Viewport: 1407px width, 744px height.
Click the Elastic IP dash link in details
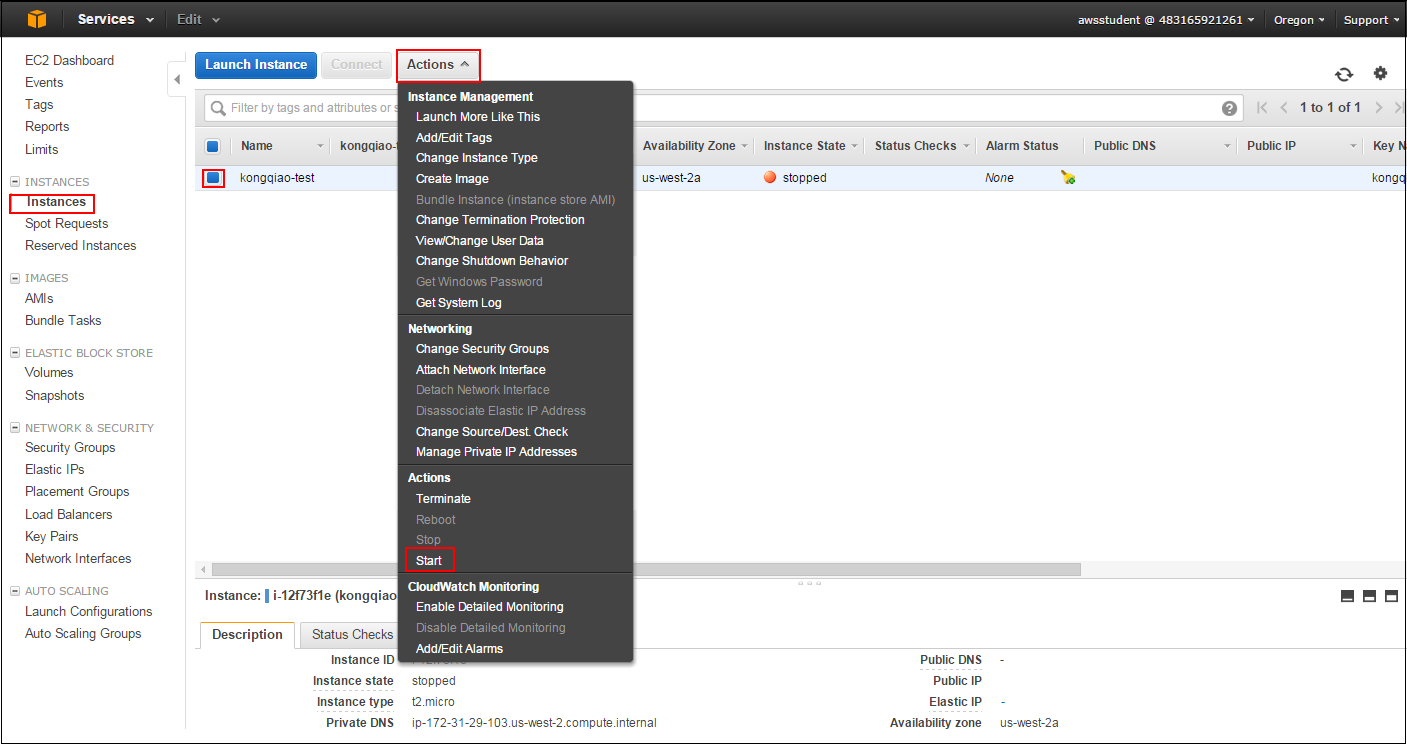1003,702
